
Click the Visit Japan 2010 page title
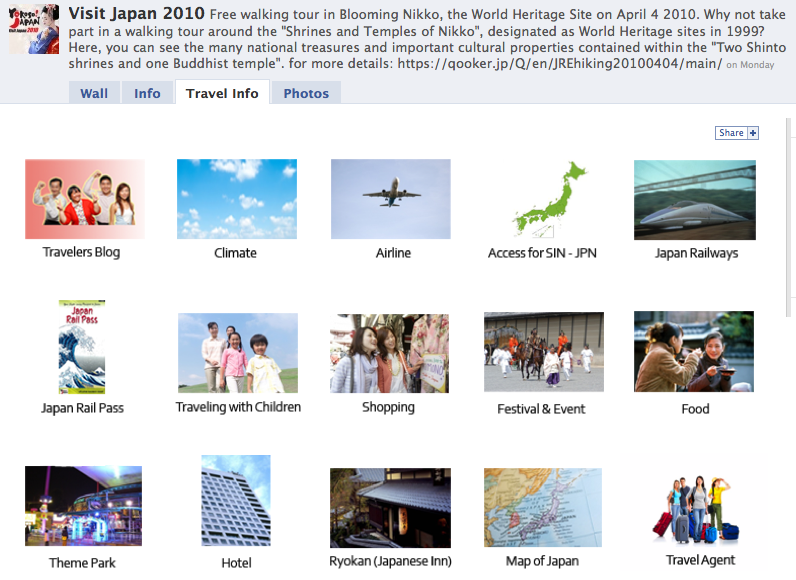pyautogui.click(x=137, y=13)
